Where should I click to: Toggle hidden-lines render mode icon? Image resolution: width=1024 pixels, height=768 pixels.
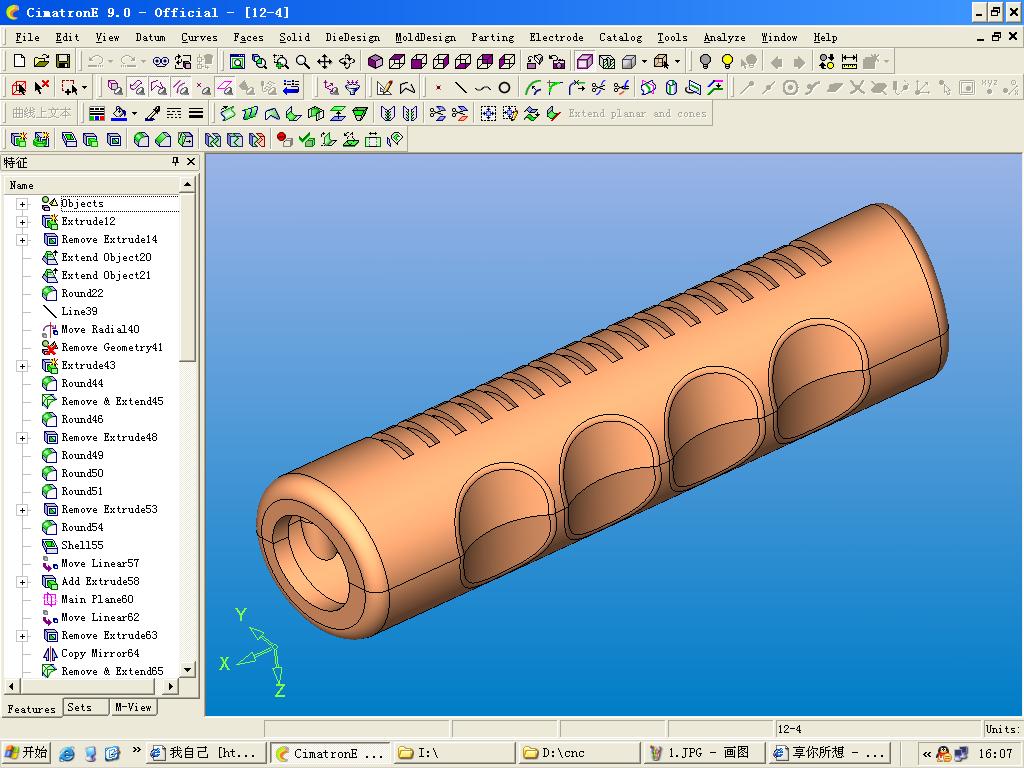(x=607, y=61)
